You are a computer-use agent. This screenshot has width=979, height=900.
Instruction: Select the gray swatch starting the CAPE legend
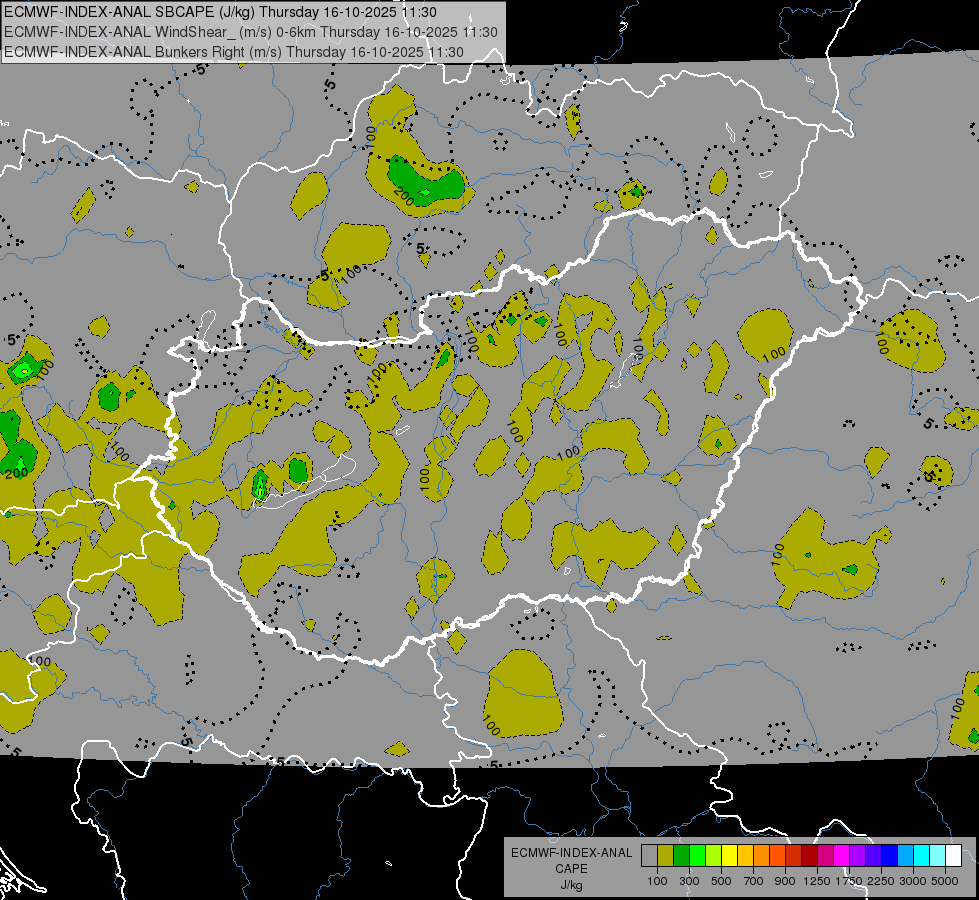point(649,855)
